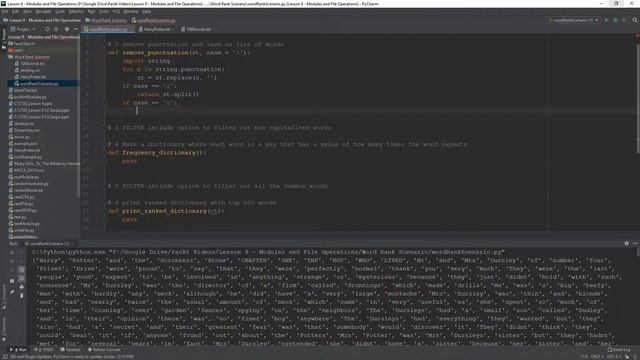Open the File menu
This screenshot has width=640, height=360.
coord(4,11)
